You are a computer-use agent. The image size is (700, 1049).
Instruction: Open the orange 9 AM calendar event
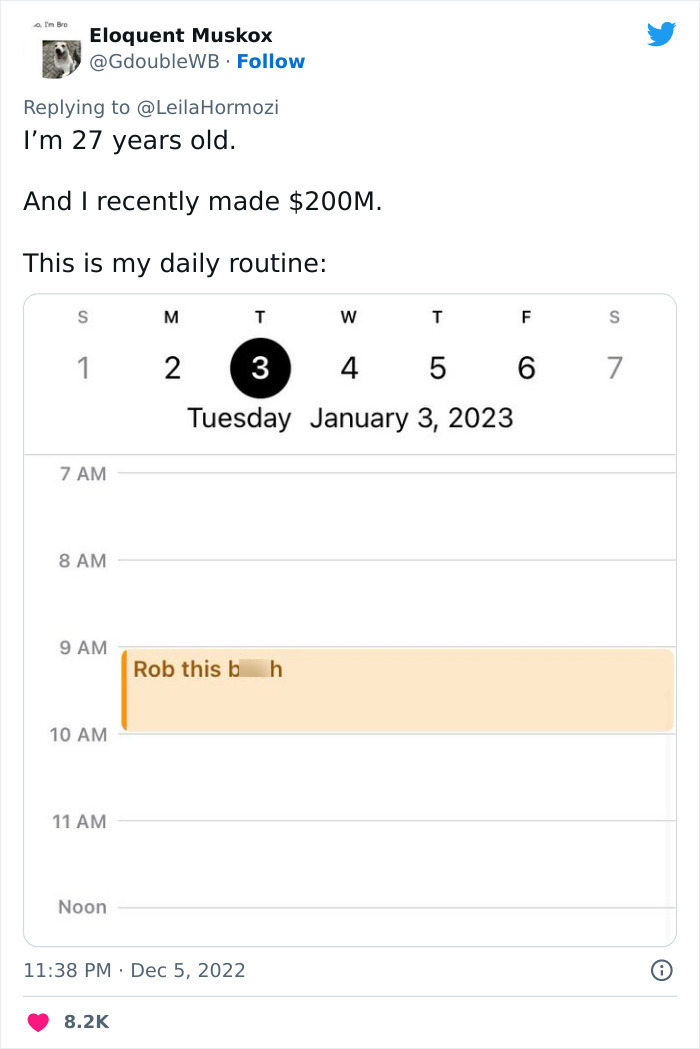click(x=398, y=690)
